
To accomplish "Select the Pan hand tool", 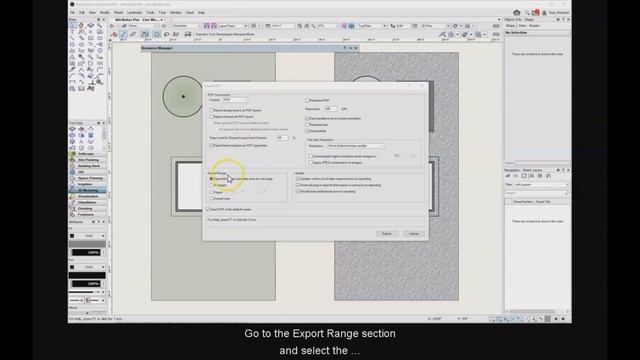I will pos(82,25).
